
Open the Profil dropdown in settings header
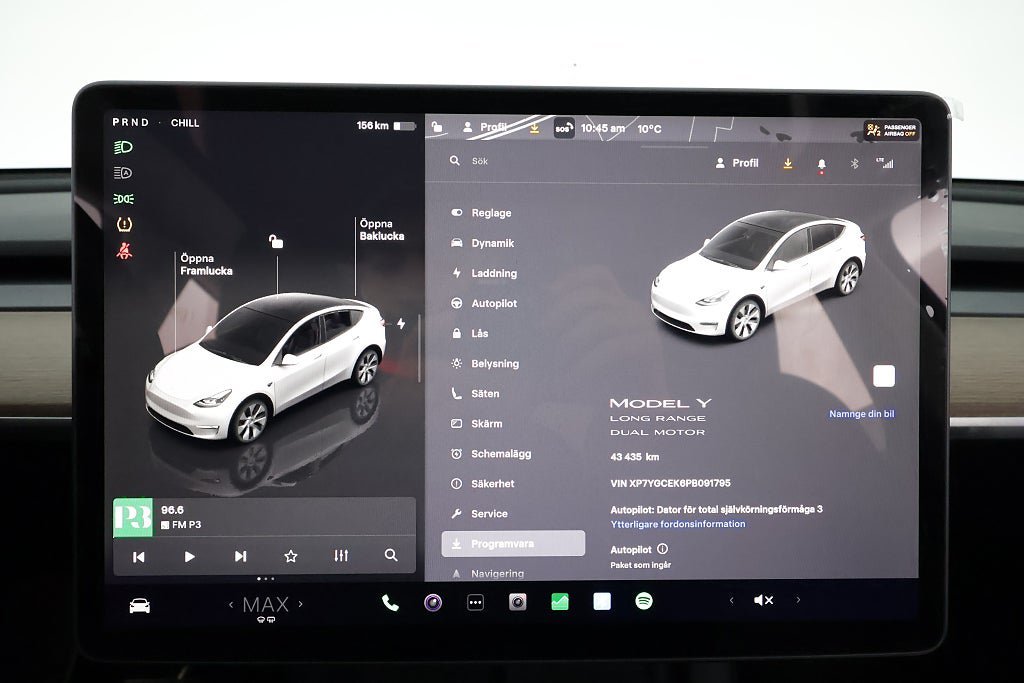pyautogui.click(x=737, y=163)
